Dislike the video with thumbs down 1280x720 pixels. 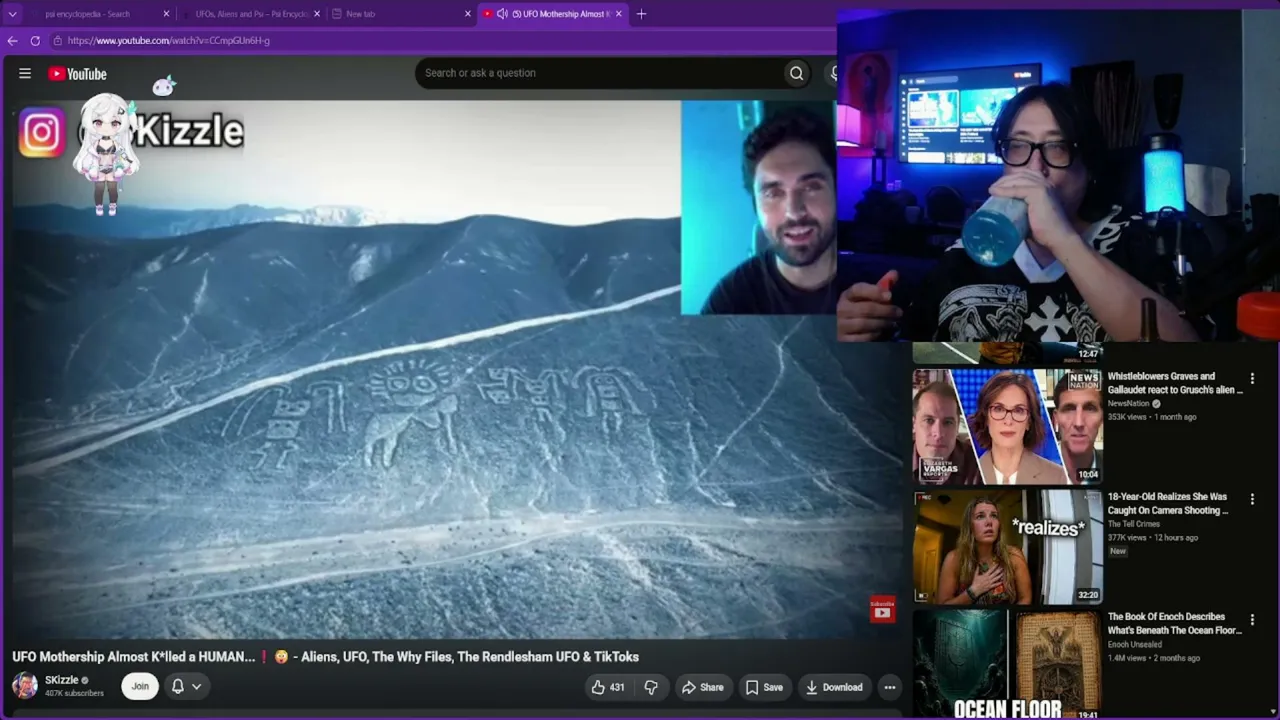point(651,687)
